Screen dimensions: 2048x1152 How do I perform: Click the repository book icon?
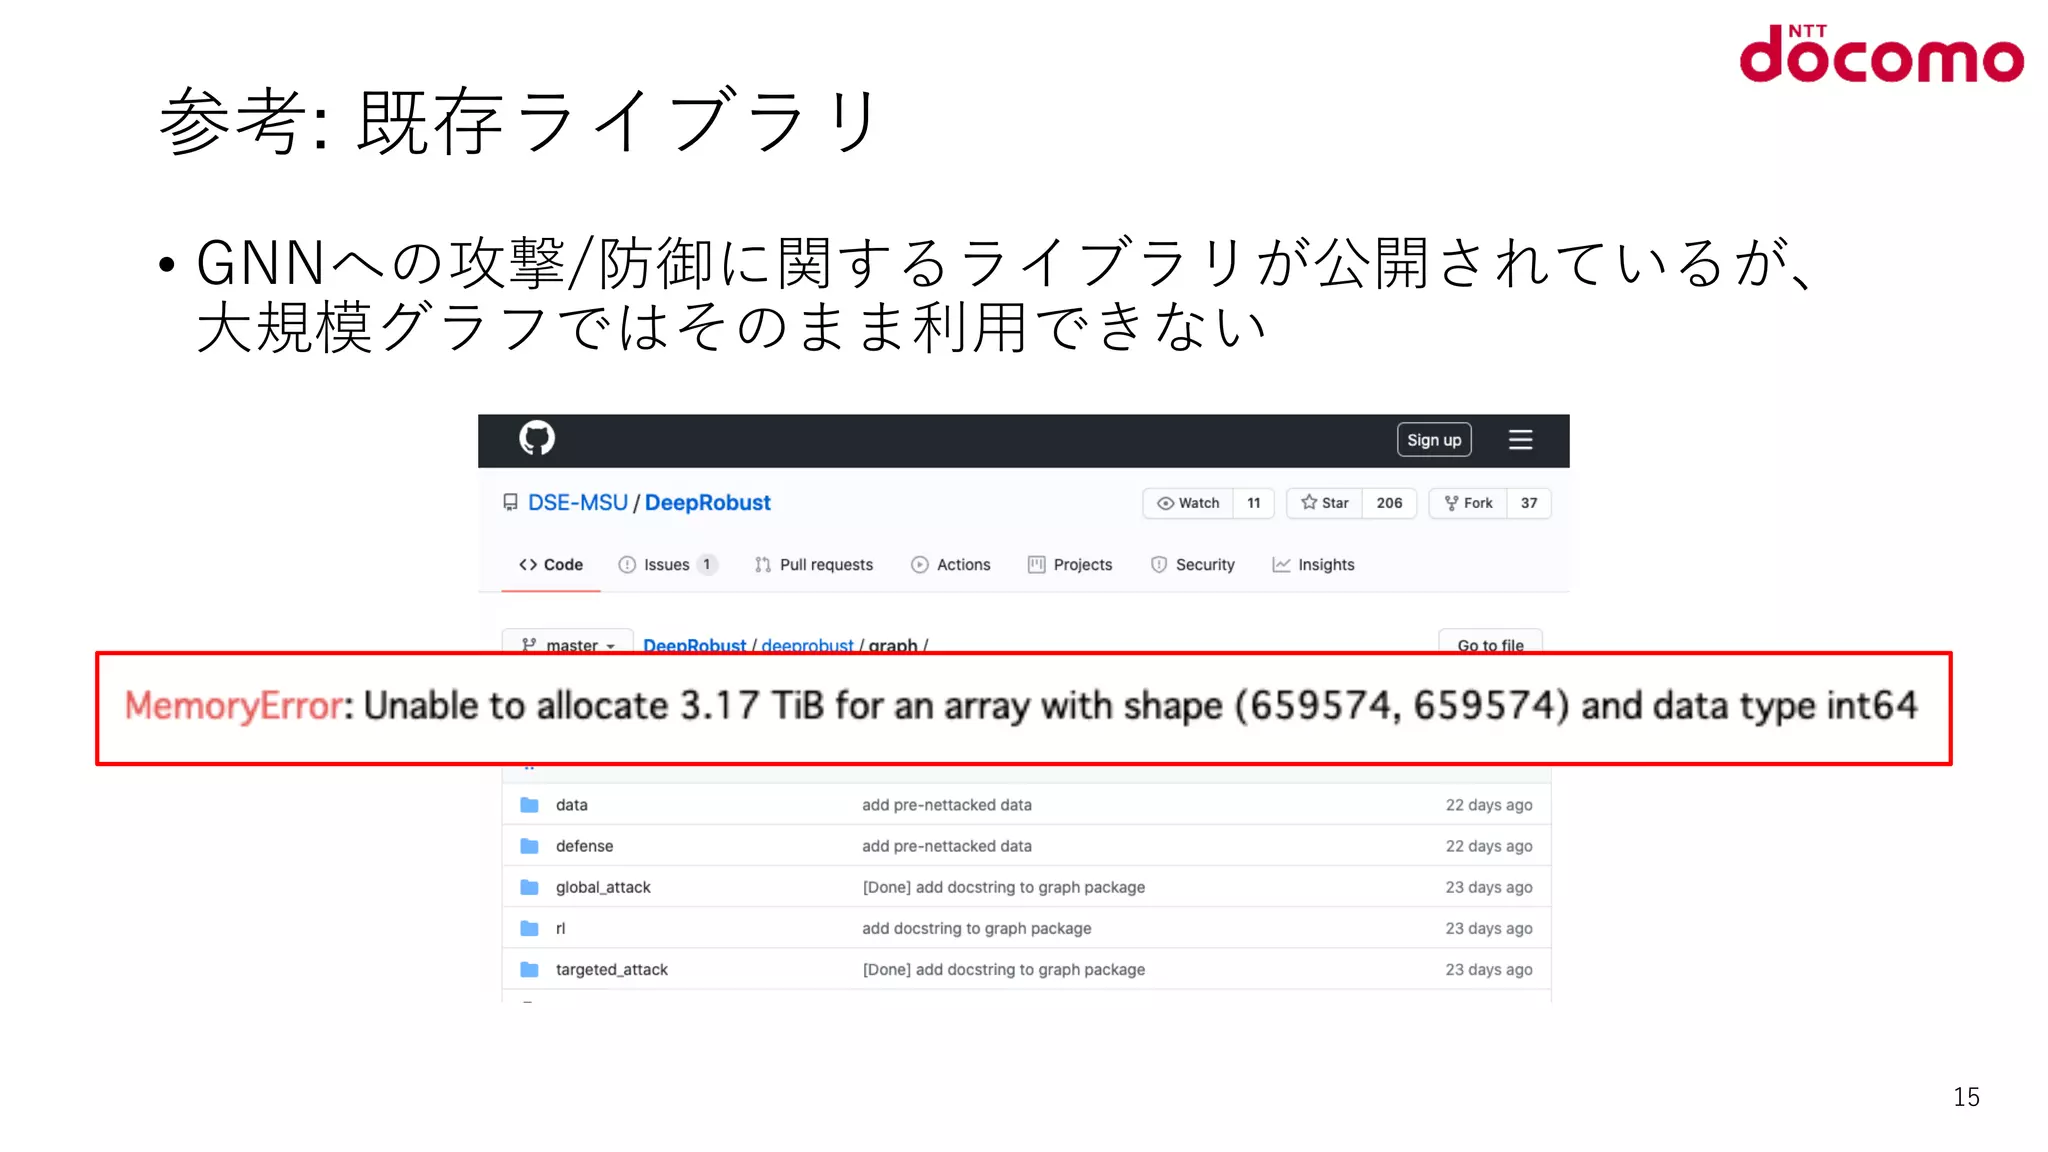(x=511, y=503)
